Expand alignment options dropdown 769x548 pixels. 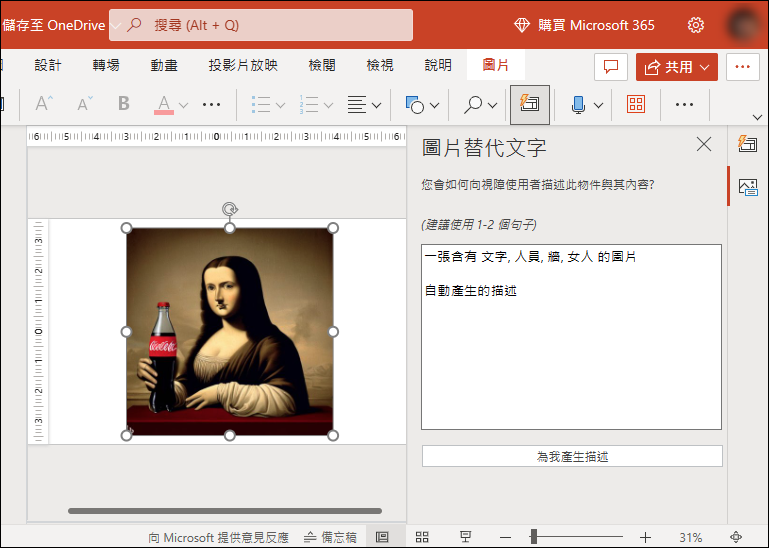point(377,105)
